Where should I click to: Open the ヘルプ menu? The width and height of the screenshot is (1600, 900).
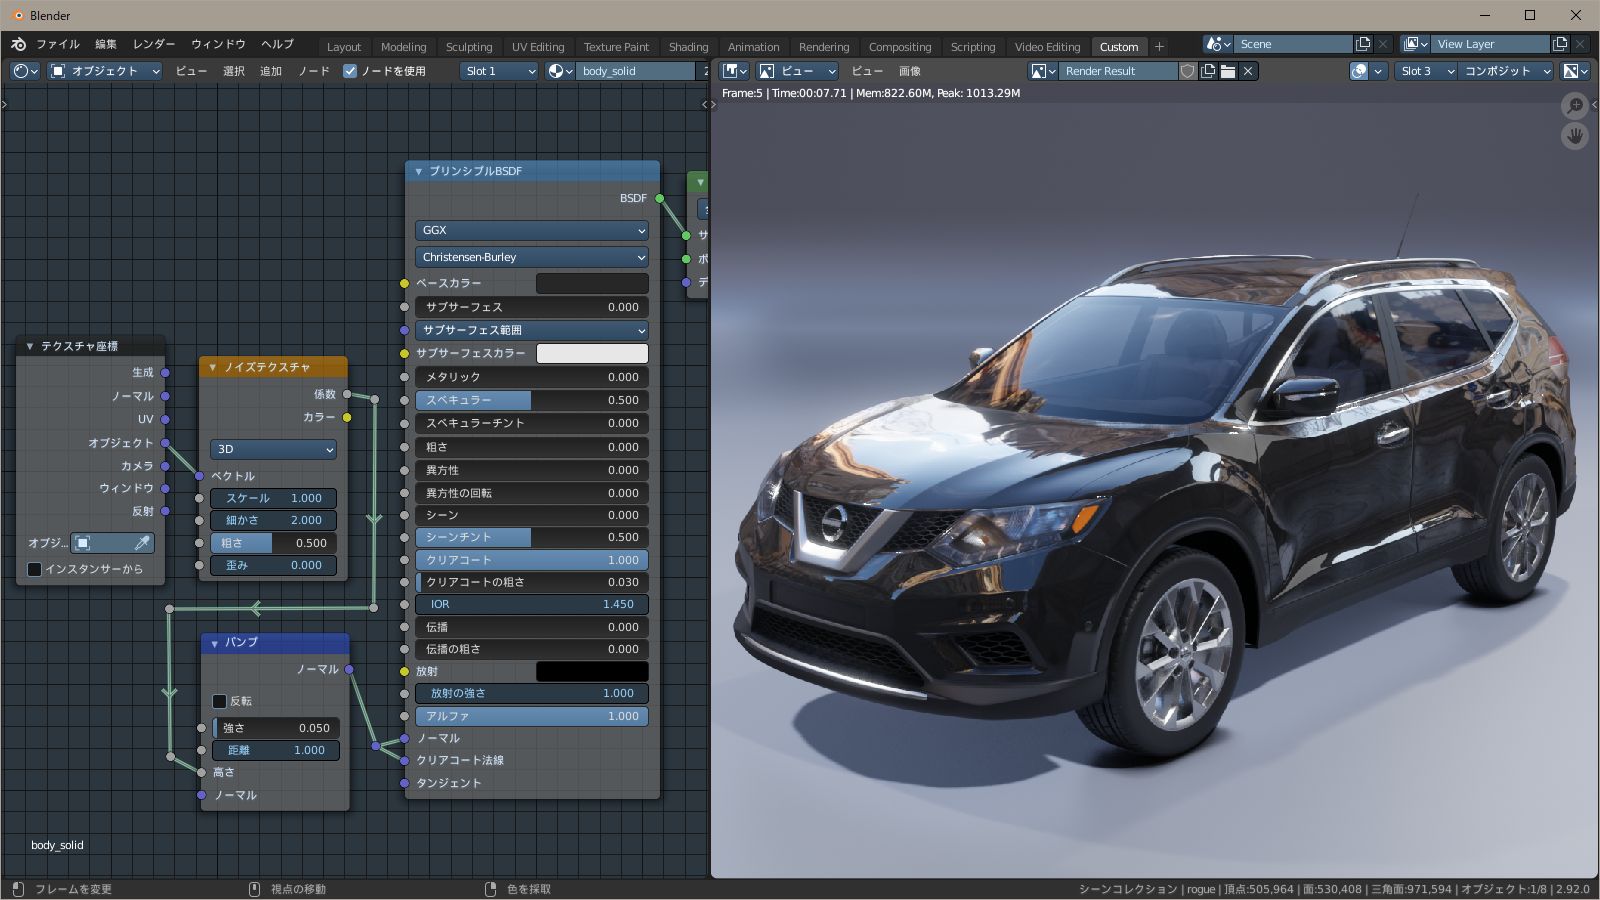[x=277, y=45]
